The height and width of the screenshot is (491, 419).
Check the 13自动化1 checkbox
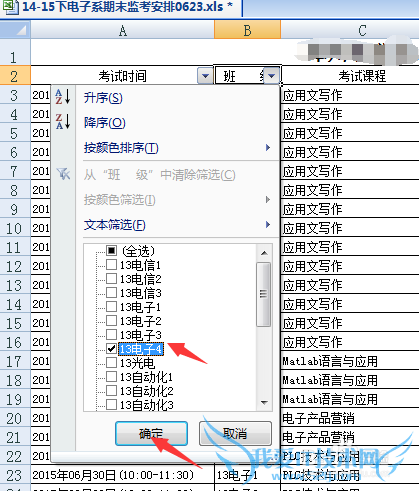click(111, 377)
